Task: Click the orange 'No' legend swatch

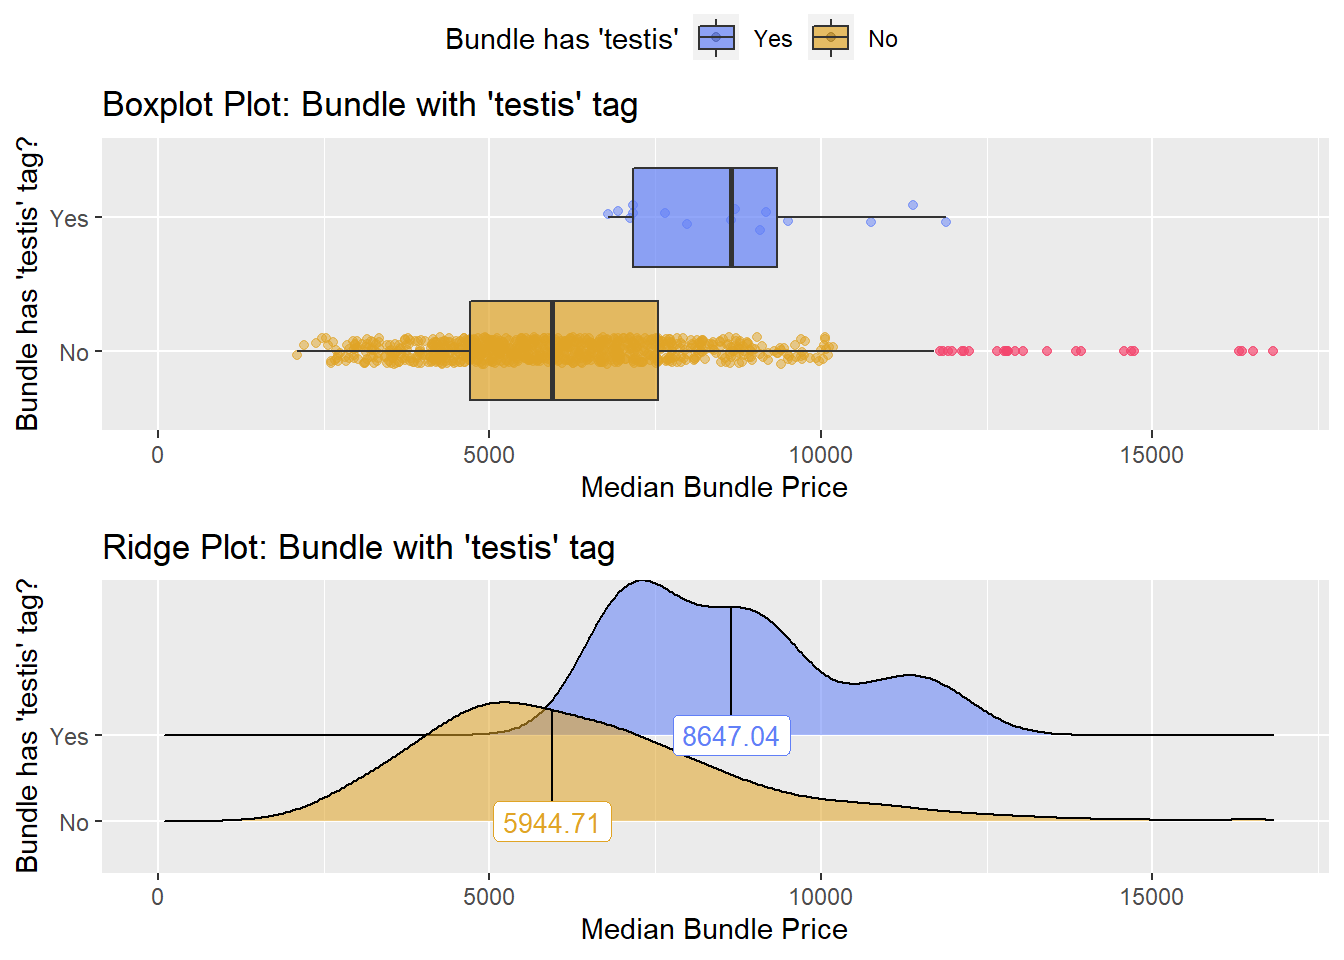Action: tap(831, 39)
